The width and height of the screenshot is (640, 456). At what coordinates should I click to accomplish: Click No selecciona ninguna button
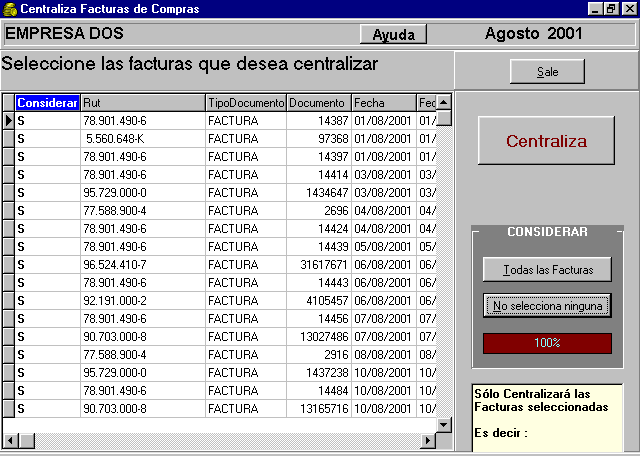tap(547, 305)
